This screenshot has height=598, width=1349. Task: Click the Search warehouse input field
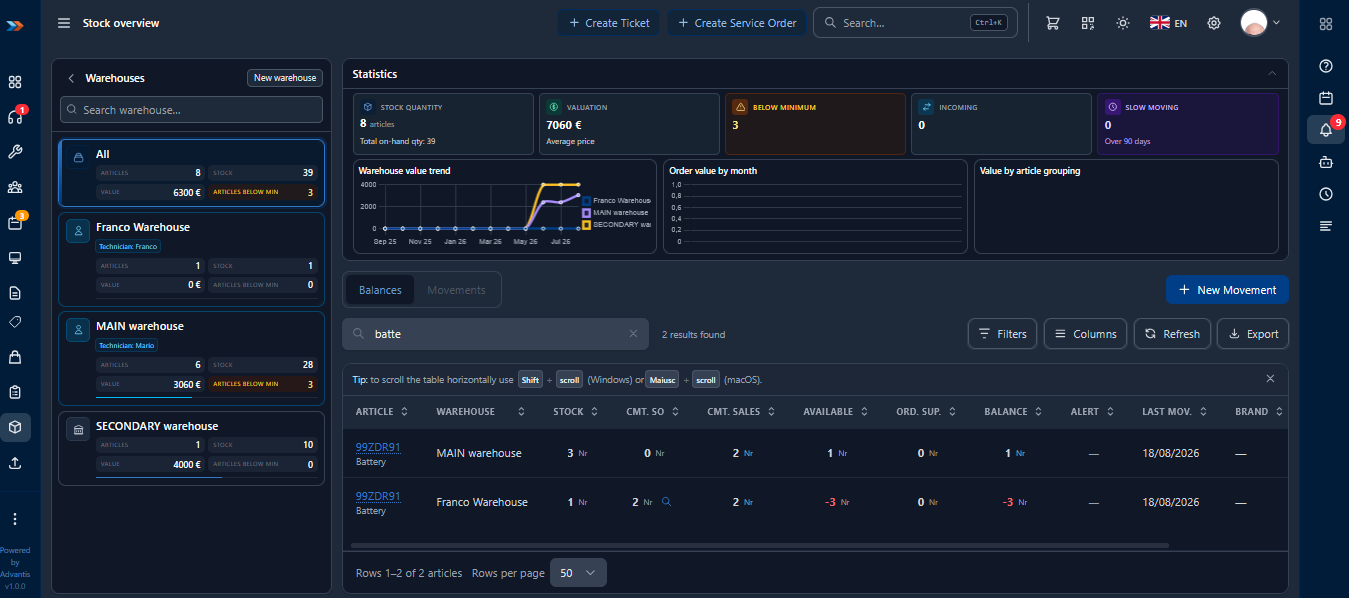tap(191, 110)
